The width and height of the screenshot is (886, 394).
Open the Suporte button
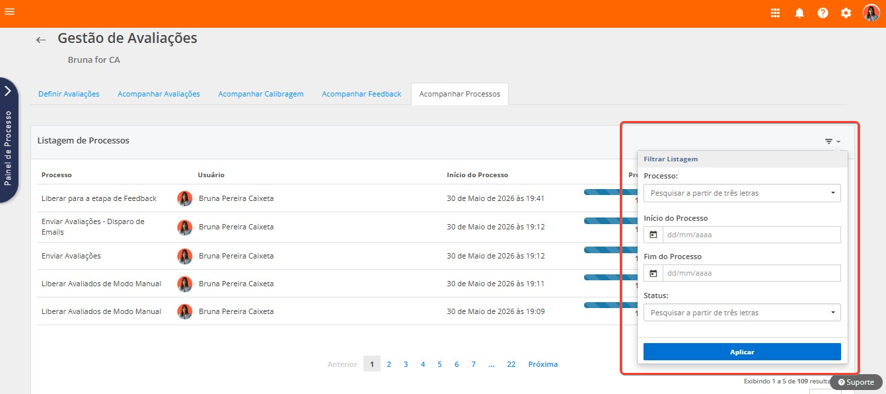855,382
